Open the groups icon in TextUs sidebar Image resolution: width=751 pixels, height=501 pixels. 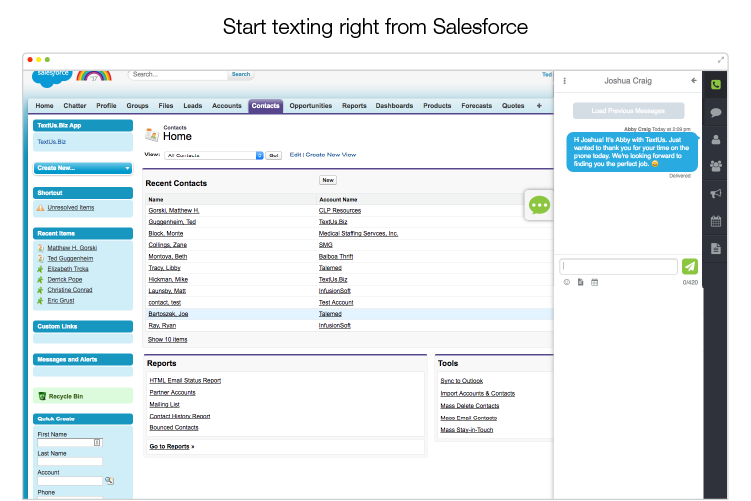(716, 166)
